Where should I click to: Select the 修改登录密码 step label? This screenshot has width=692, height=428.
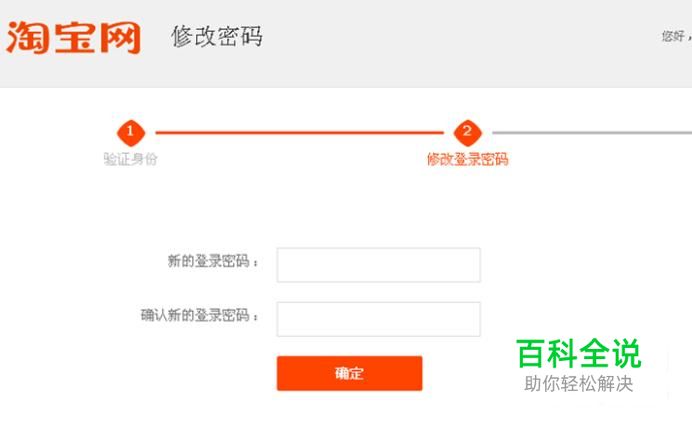point(467,158)
